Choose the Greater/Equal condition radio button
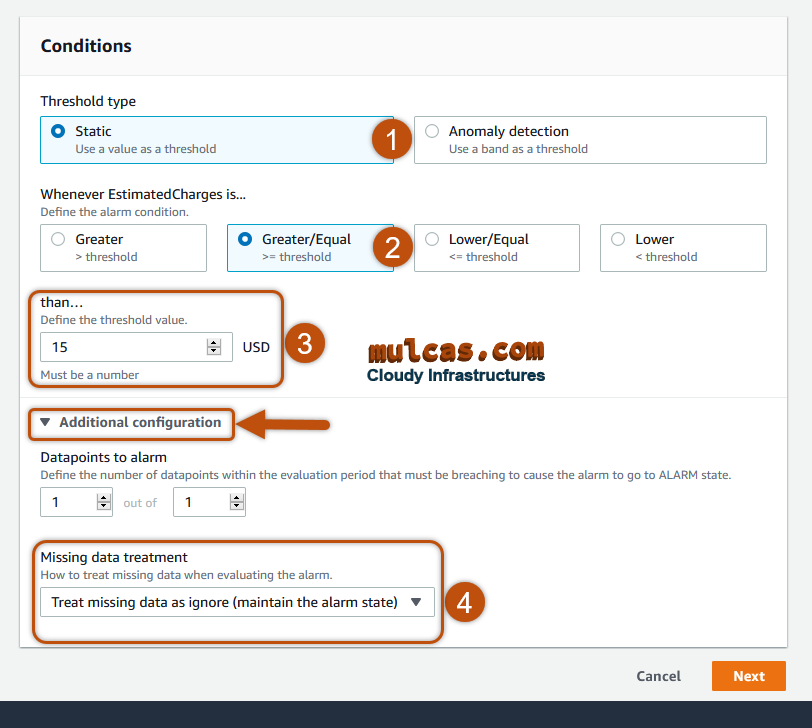 click(x=245, y=239)
